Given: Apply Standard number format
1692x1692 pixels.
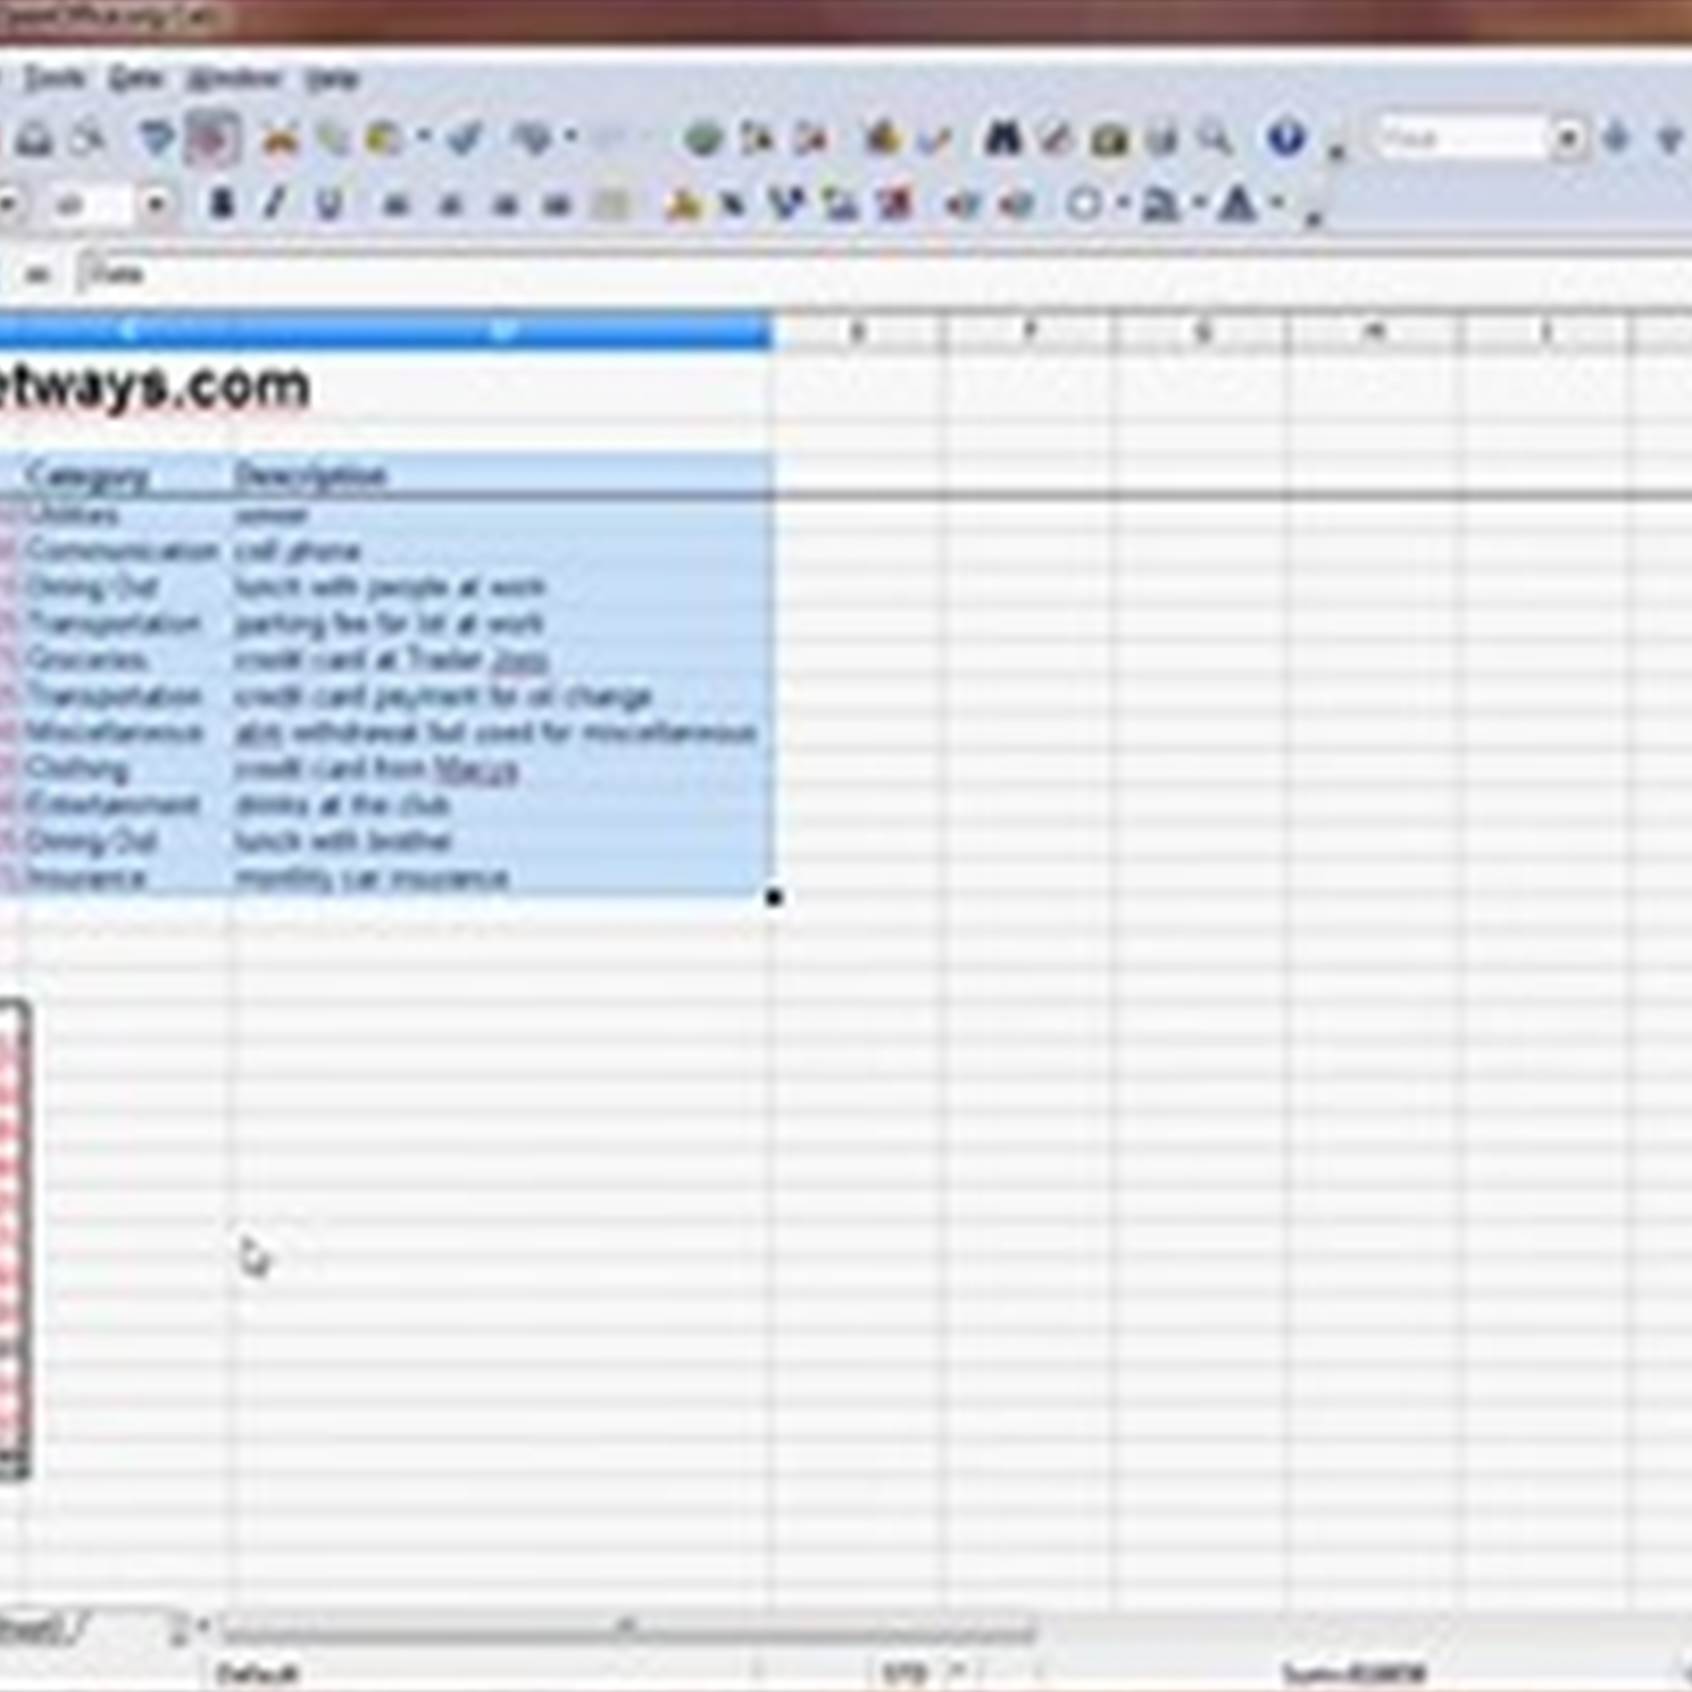Looking at the screenshot, I should click(x=788, y=205).
